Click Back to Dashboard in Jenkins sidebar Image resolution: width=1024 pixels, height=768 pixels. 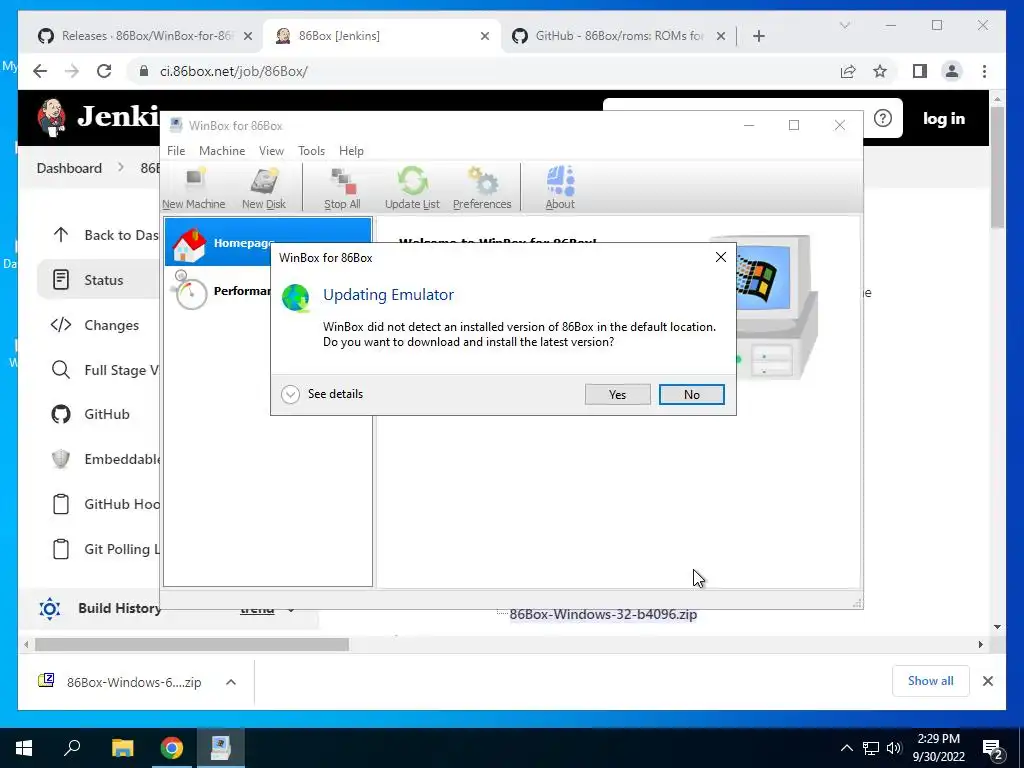pos(99,235)
